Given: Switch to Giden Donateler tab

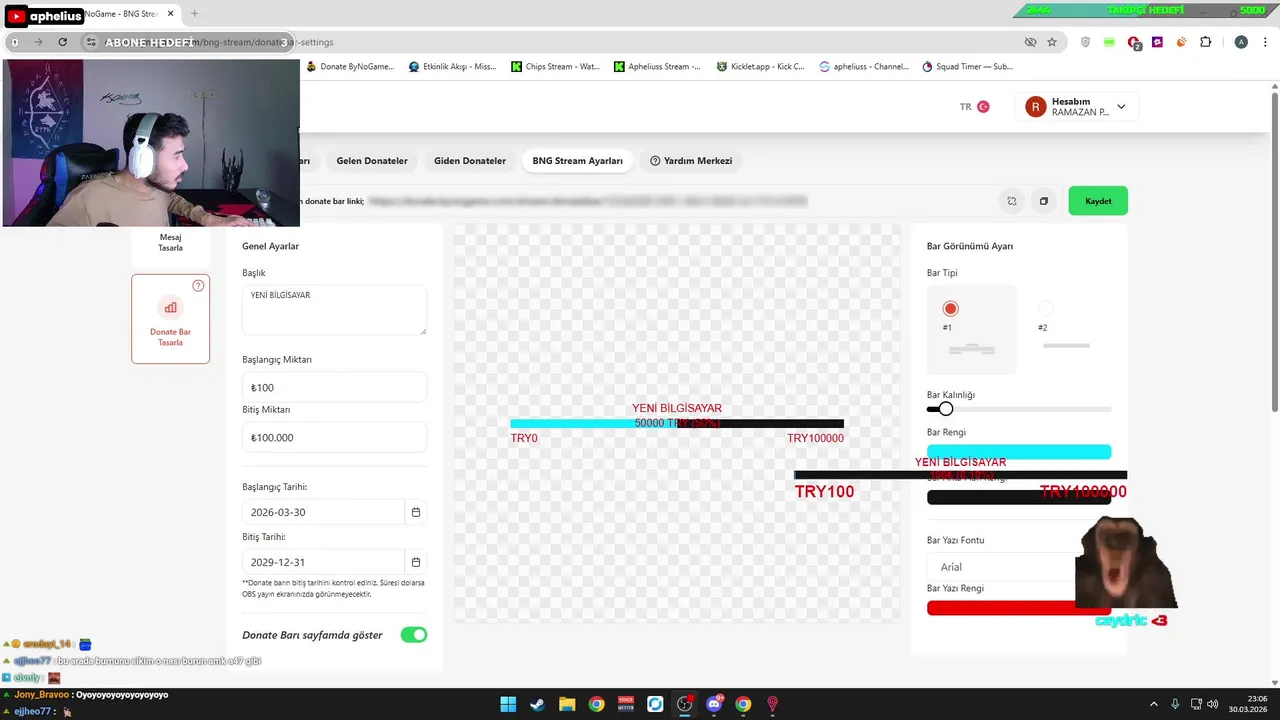Looking at the screenshot, I should point(470,161).
